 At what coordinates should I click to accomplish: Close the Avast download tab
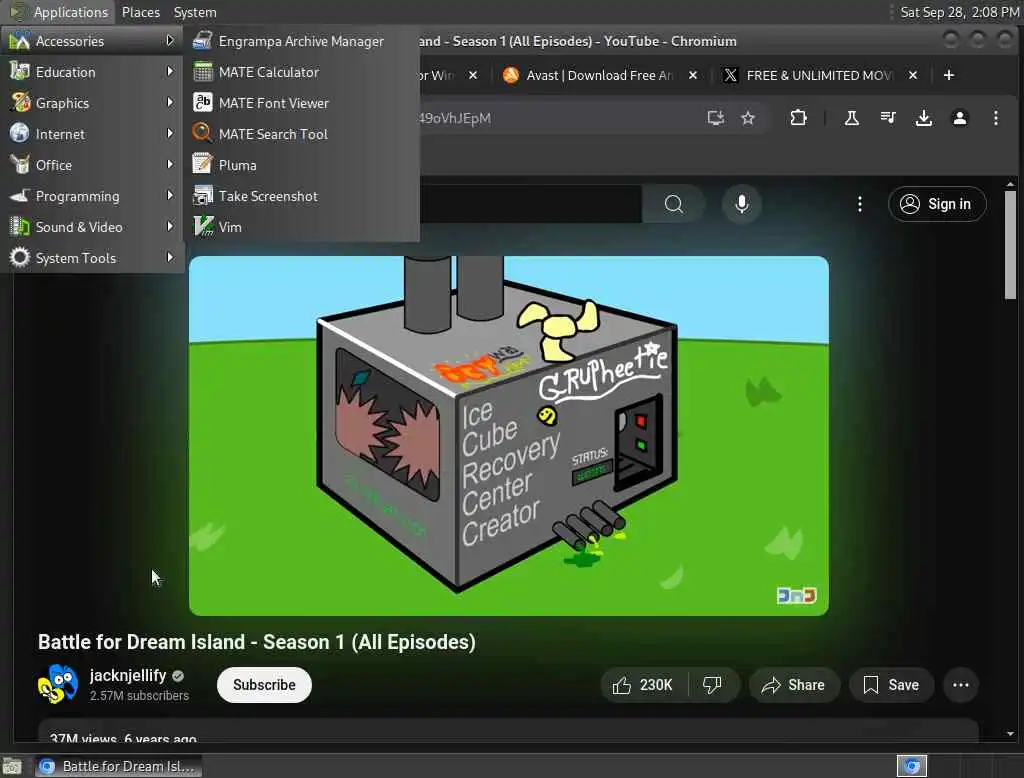[693, 75]
